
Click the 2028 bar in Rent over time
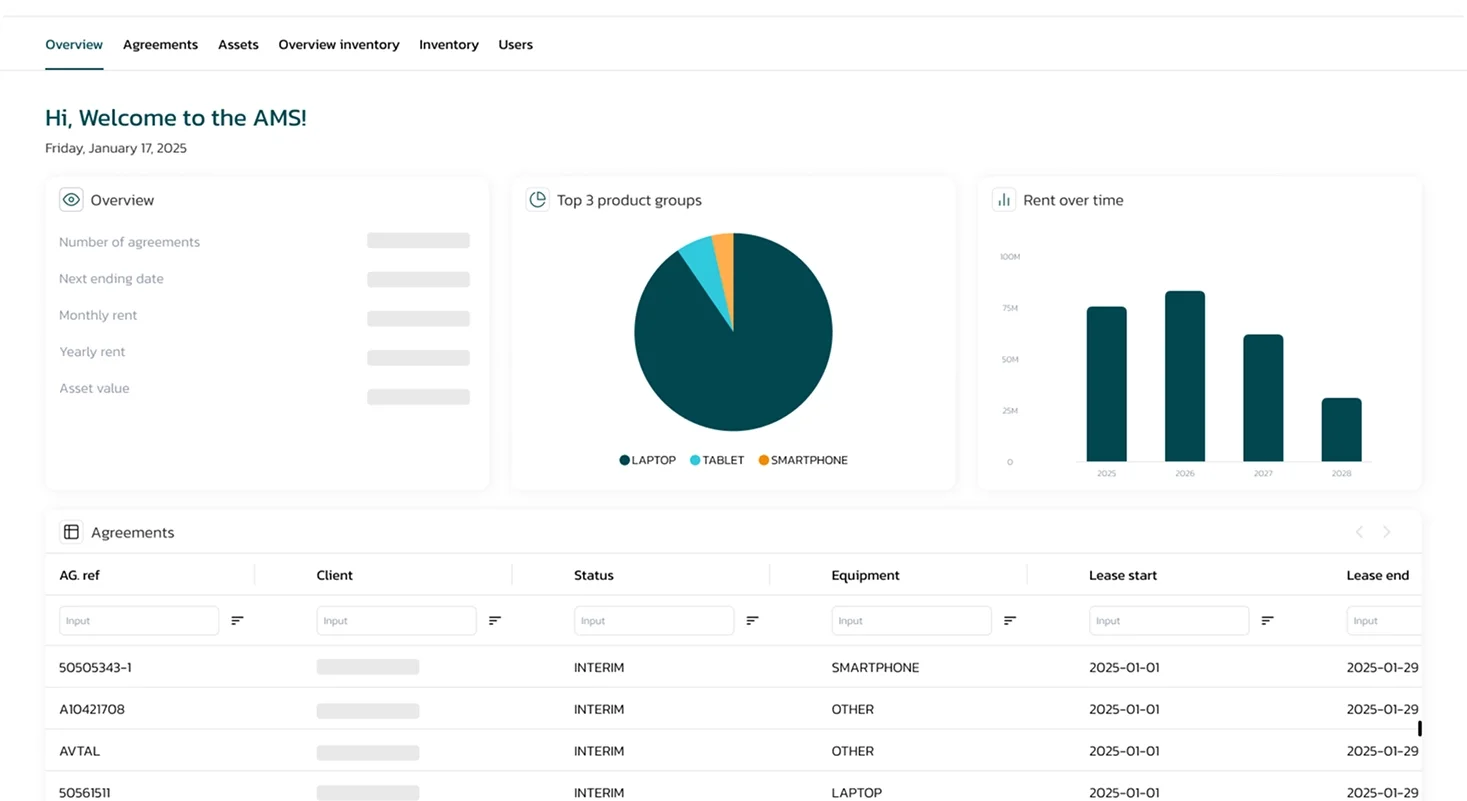pyautogui.click(x=1342, y=430)
